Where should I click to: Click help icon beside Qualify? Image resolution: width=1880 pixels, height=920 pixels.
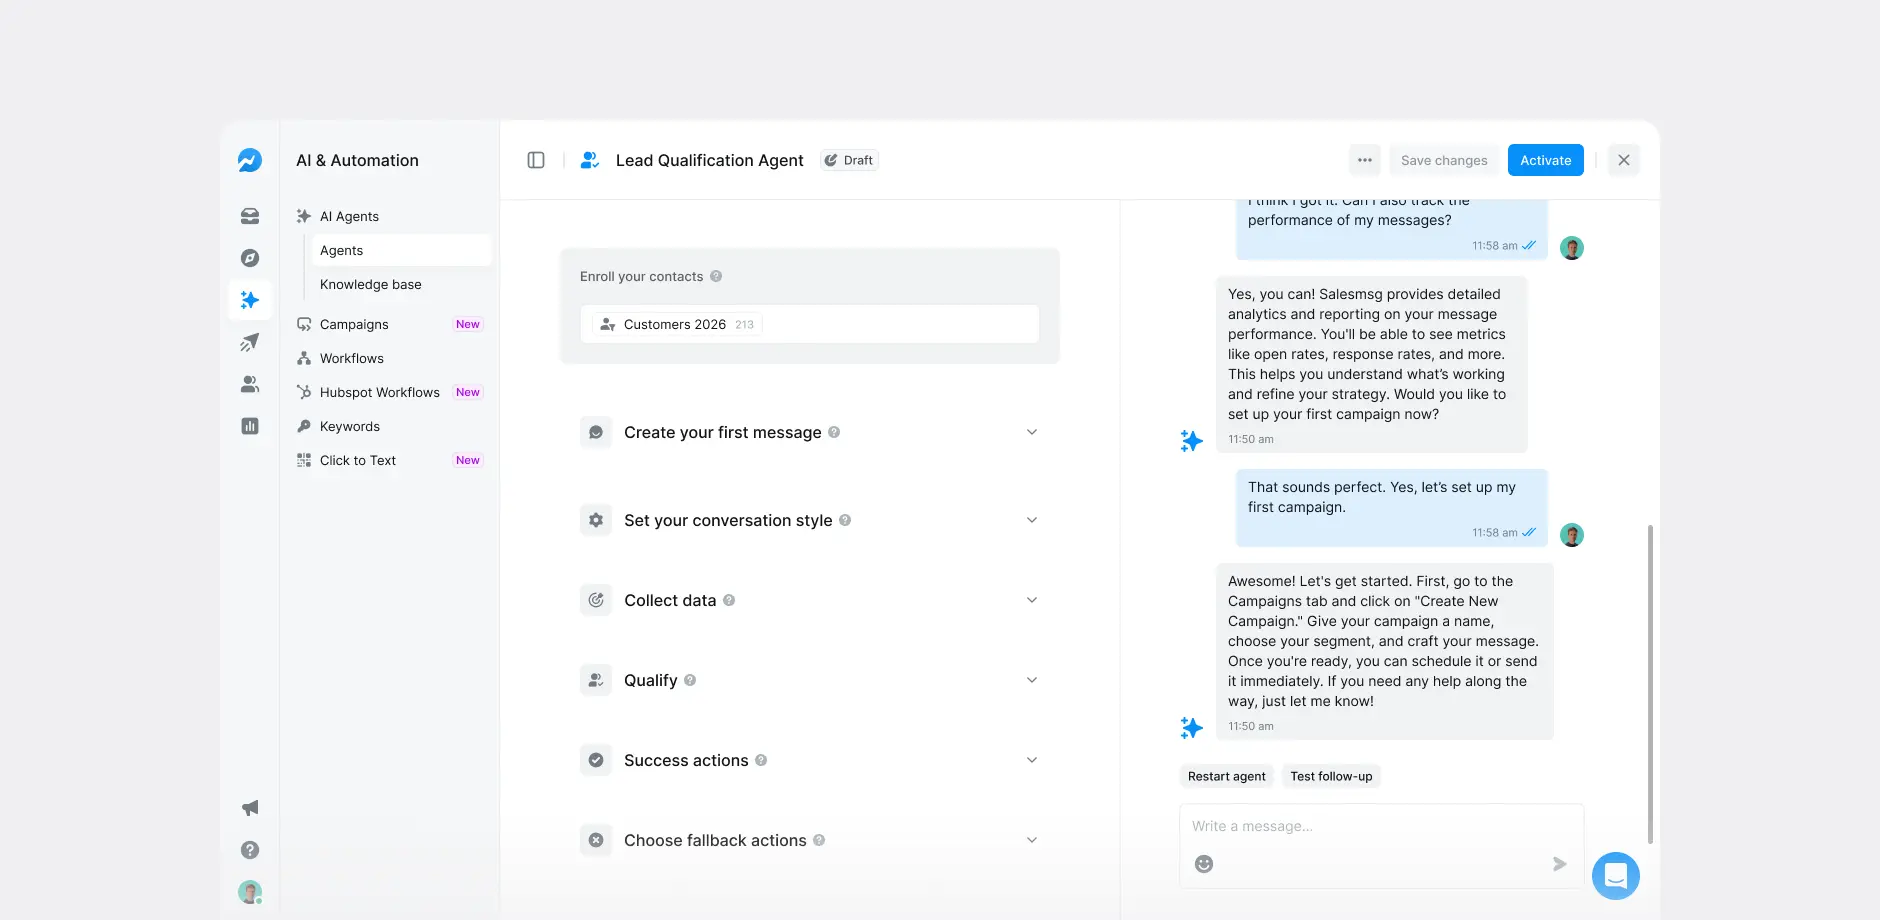[x=690, y=680]
